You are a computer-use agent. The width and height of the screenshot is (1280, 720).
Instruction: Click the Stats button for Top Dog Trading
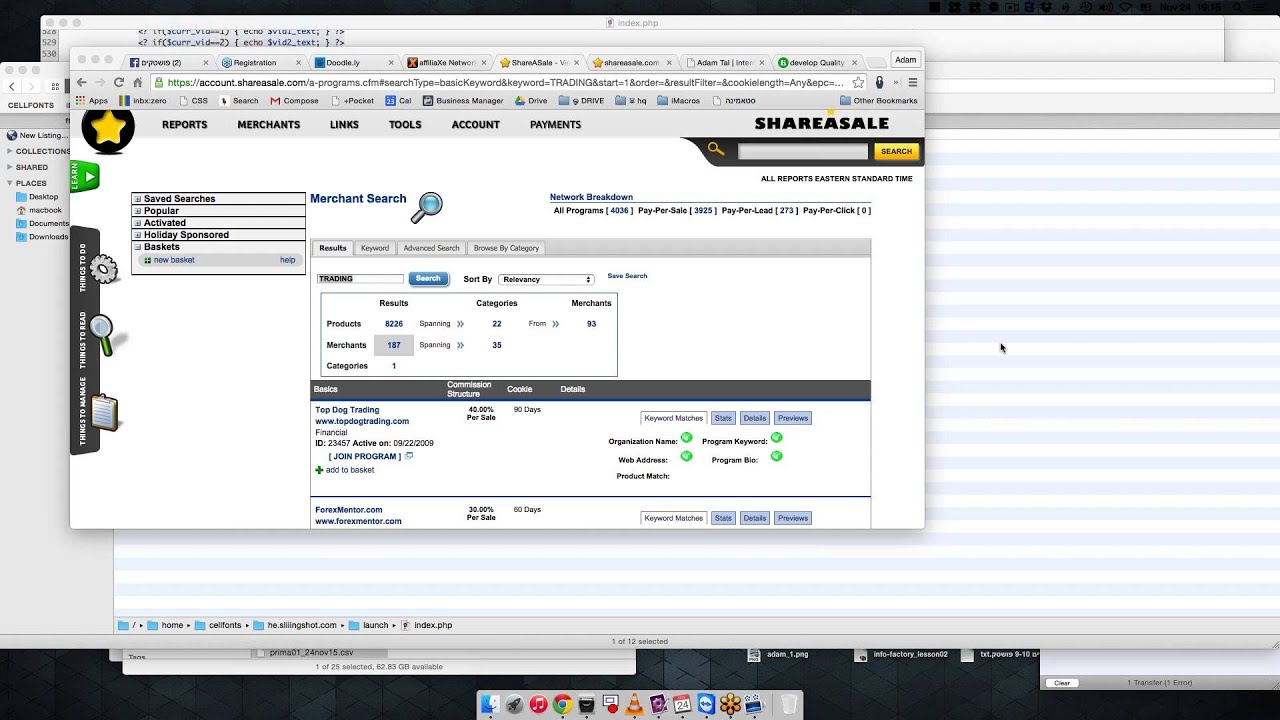click(x=723, y=418)
